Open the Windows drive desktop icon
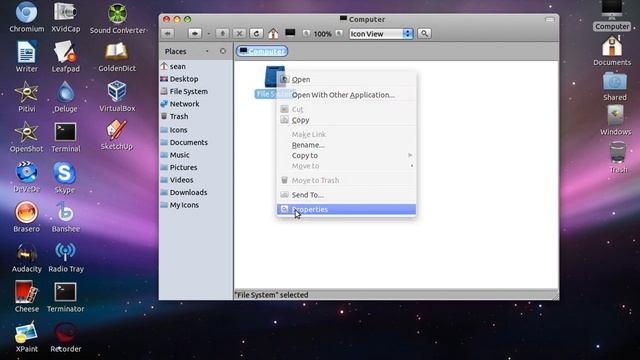 [616, 120]
